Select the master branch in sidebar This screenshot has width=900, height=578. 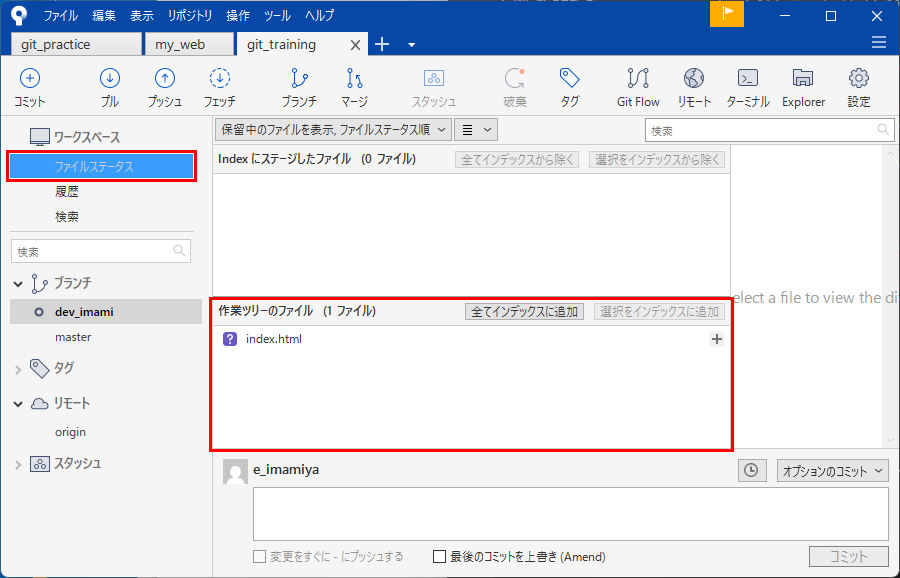[73, 337]
